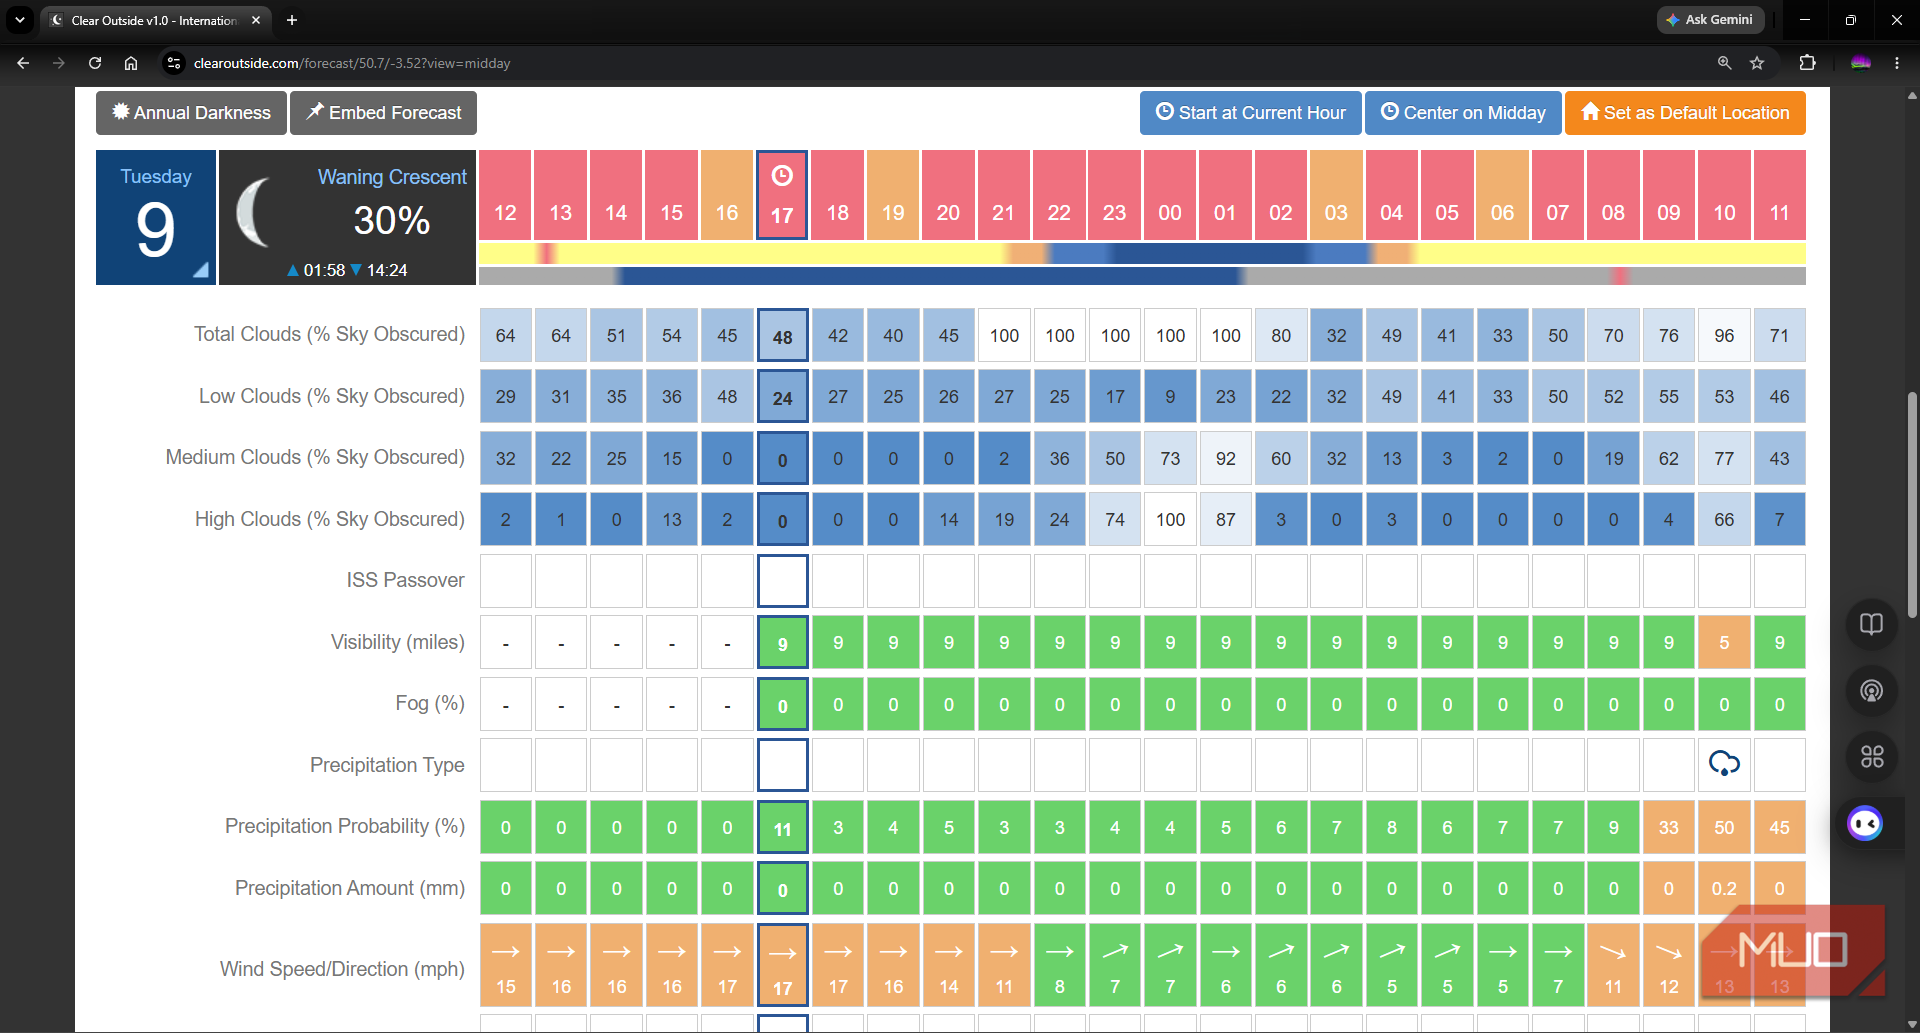Click the podcast-style broadcast sidebar icon
Viewport: 1920px width, 1033px height.
click(1871, 690)
